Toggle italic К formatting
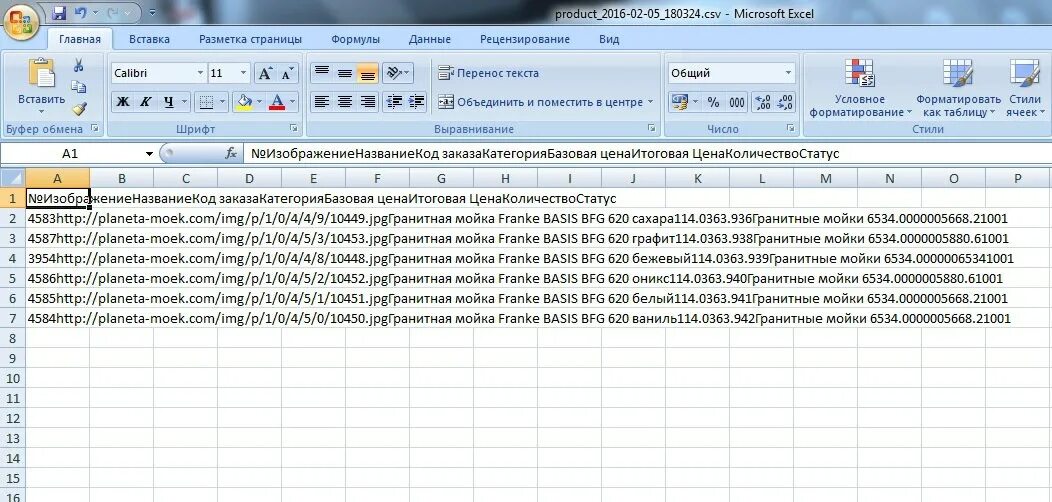 click(x=145, y=102)
